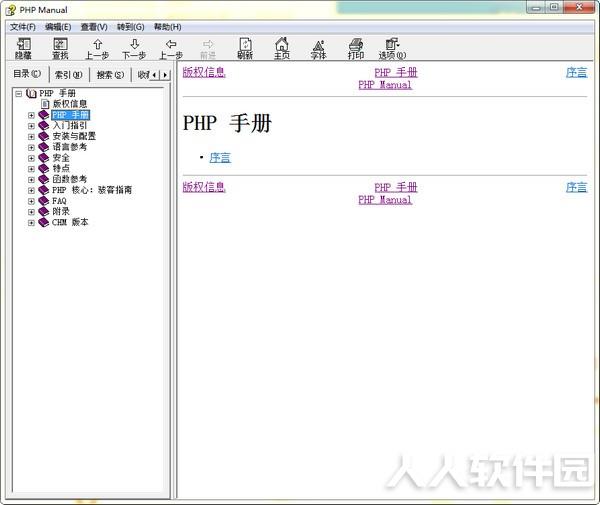Click the 查找 (Locate) toolbar icon
Image resolution: width=600 pixels, height=505 pixels.
[x=60, y=48]
